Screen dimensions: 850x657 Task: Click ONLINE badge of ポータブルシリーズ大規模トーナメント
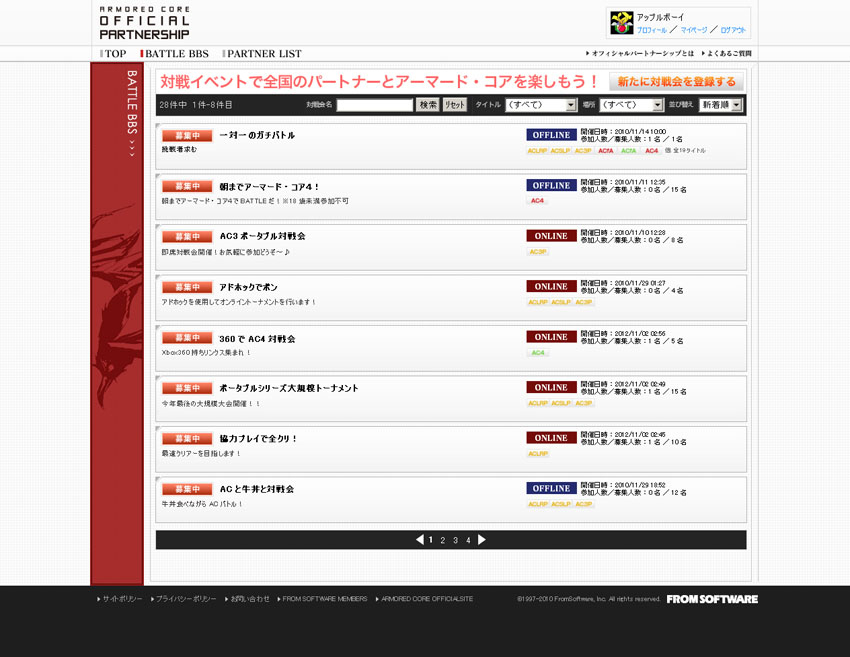(551, 387)
